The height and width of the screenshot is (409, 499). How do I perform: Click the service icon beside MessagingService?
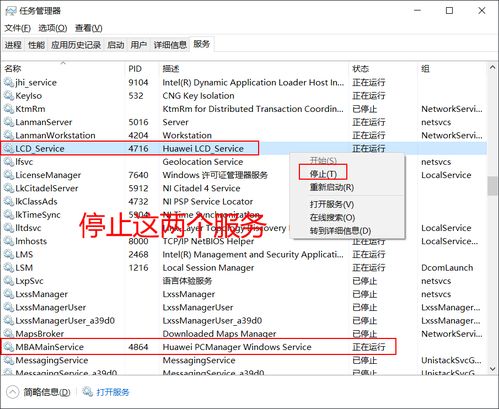[9, 360]
